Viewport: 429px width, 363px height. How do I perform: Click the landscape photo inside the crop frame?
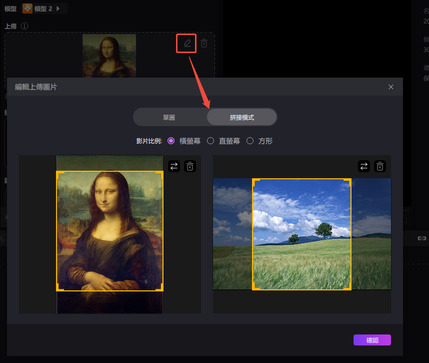pyautogui.click(x=302, y=234)
